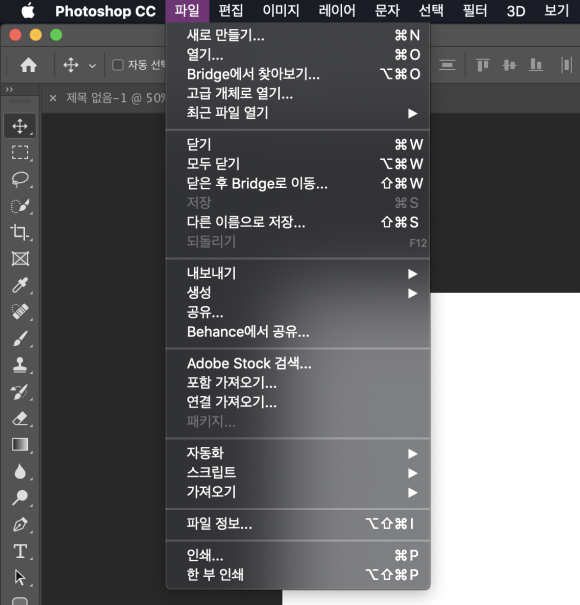
Task: Choose 공유... menu item
Action: (x=298, y=312)
